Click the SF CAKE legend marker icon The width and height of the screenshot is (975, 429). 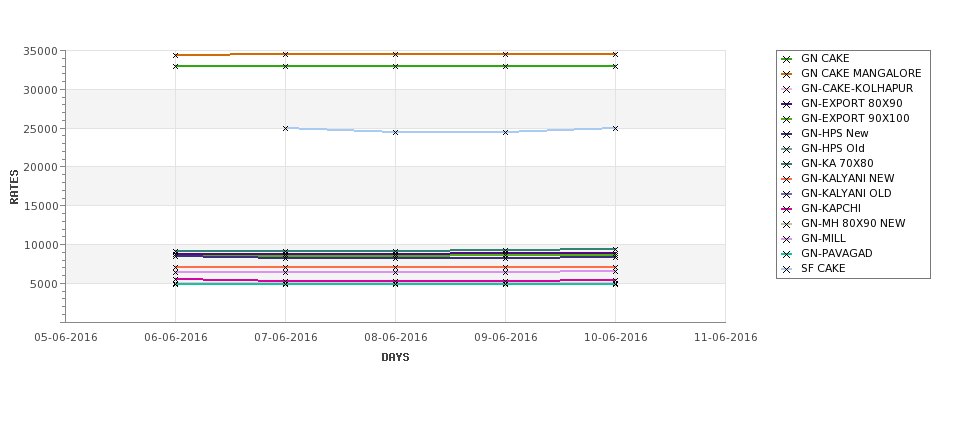pyautogui.click(x=786, y=269)
